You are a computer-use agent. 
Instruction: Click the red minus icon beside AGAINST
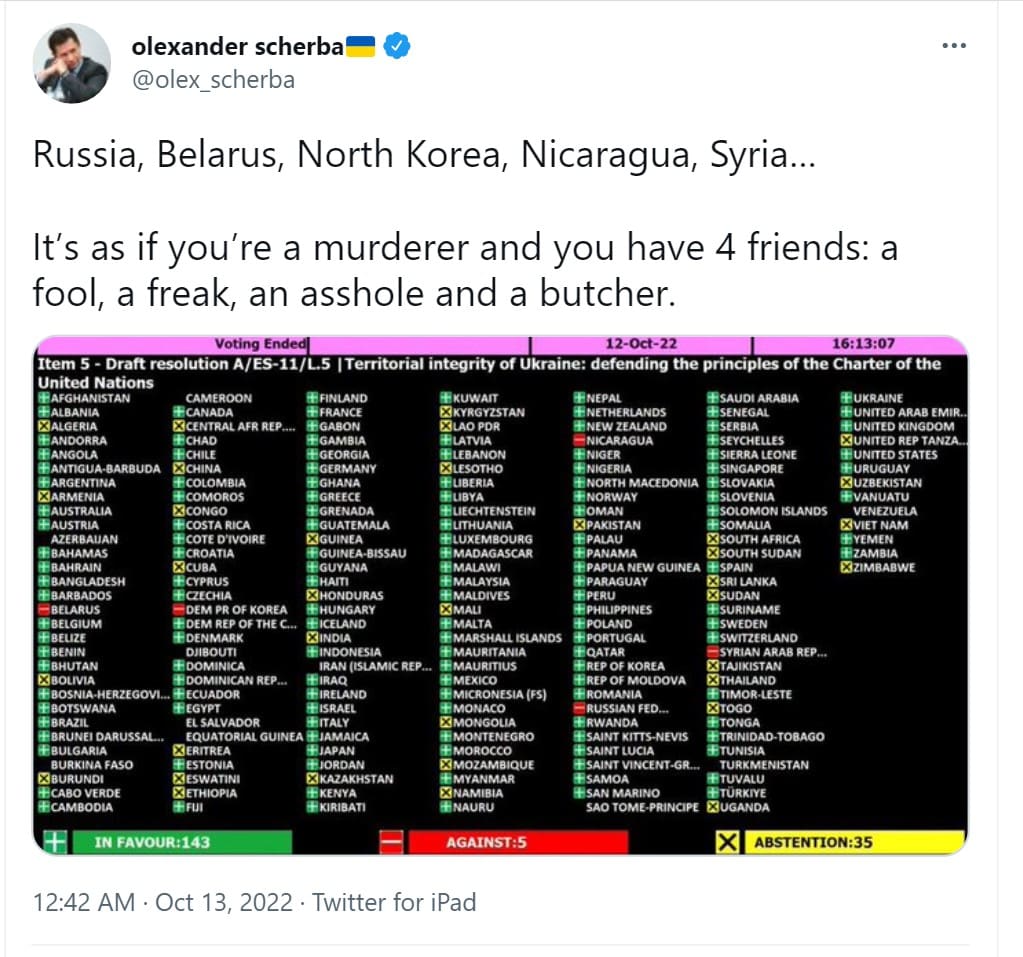[x=392, y=842]
